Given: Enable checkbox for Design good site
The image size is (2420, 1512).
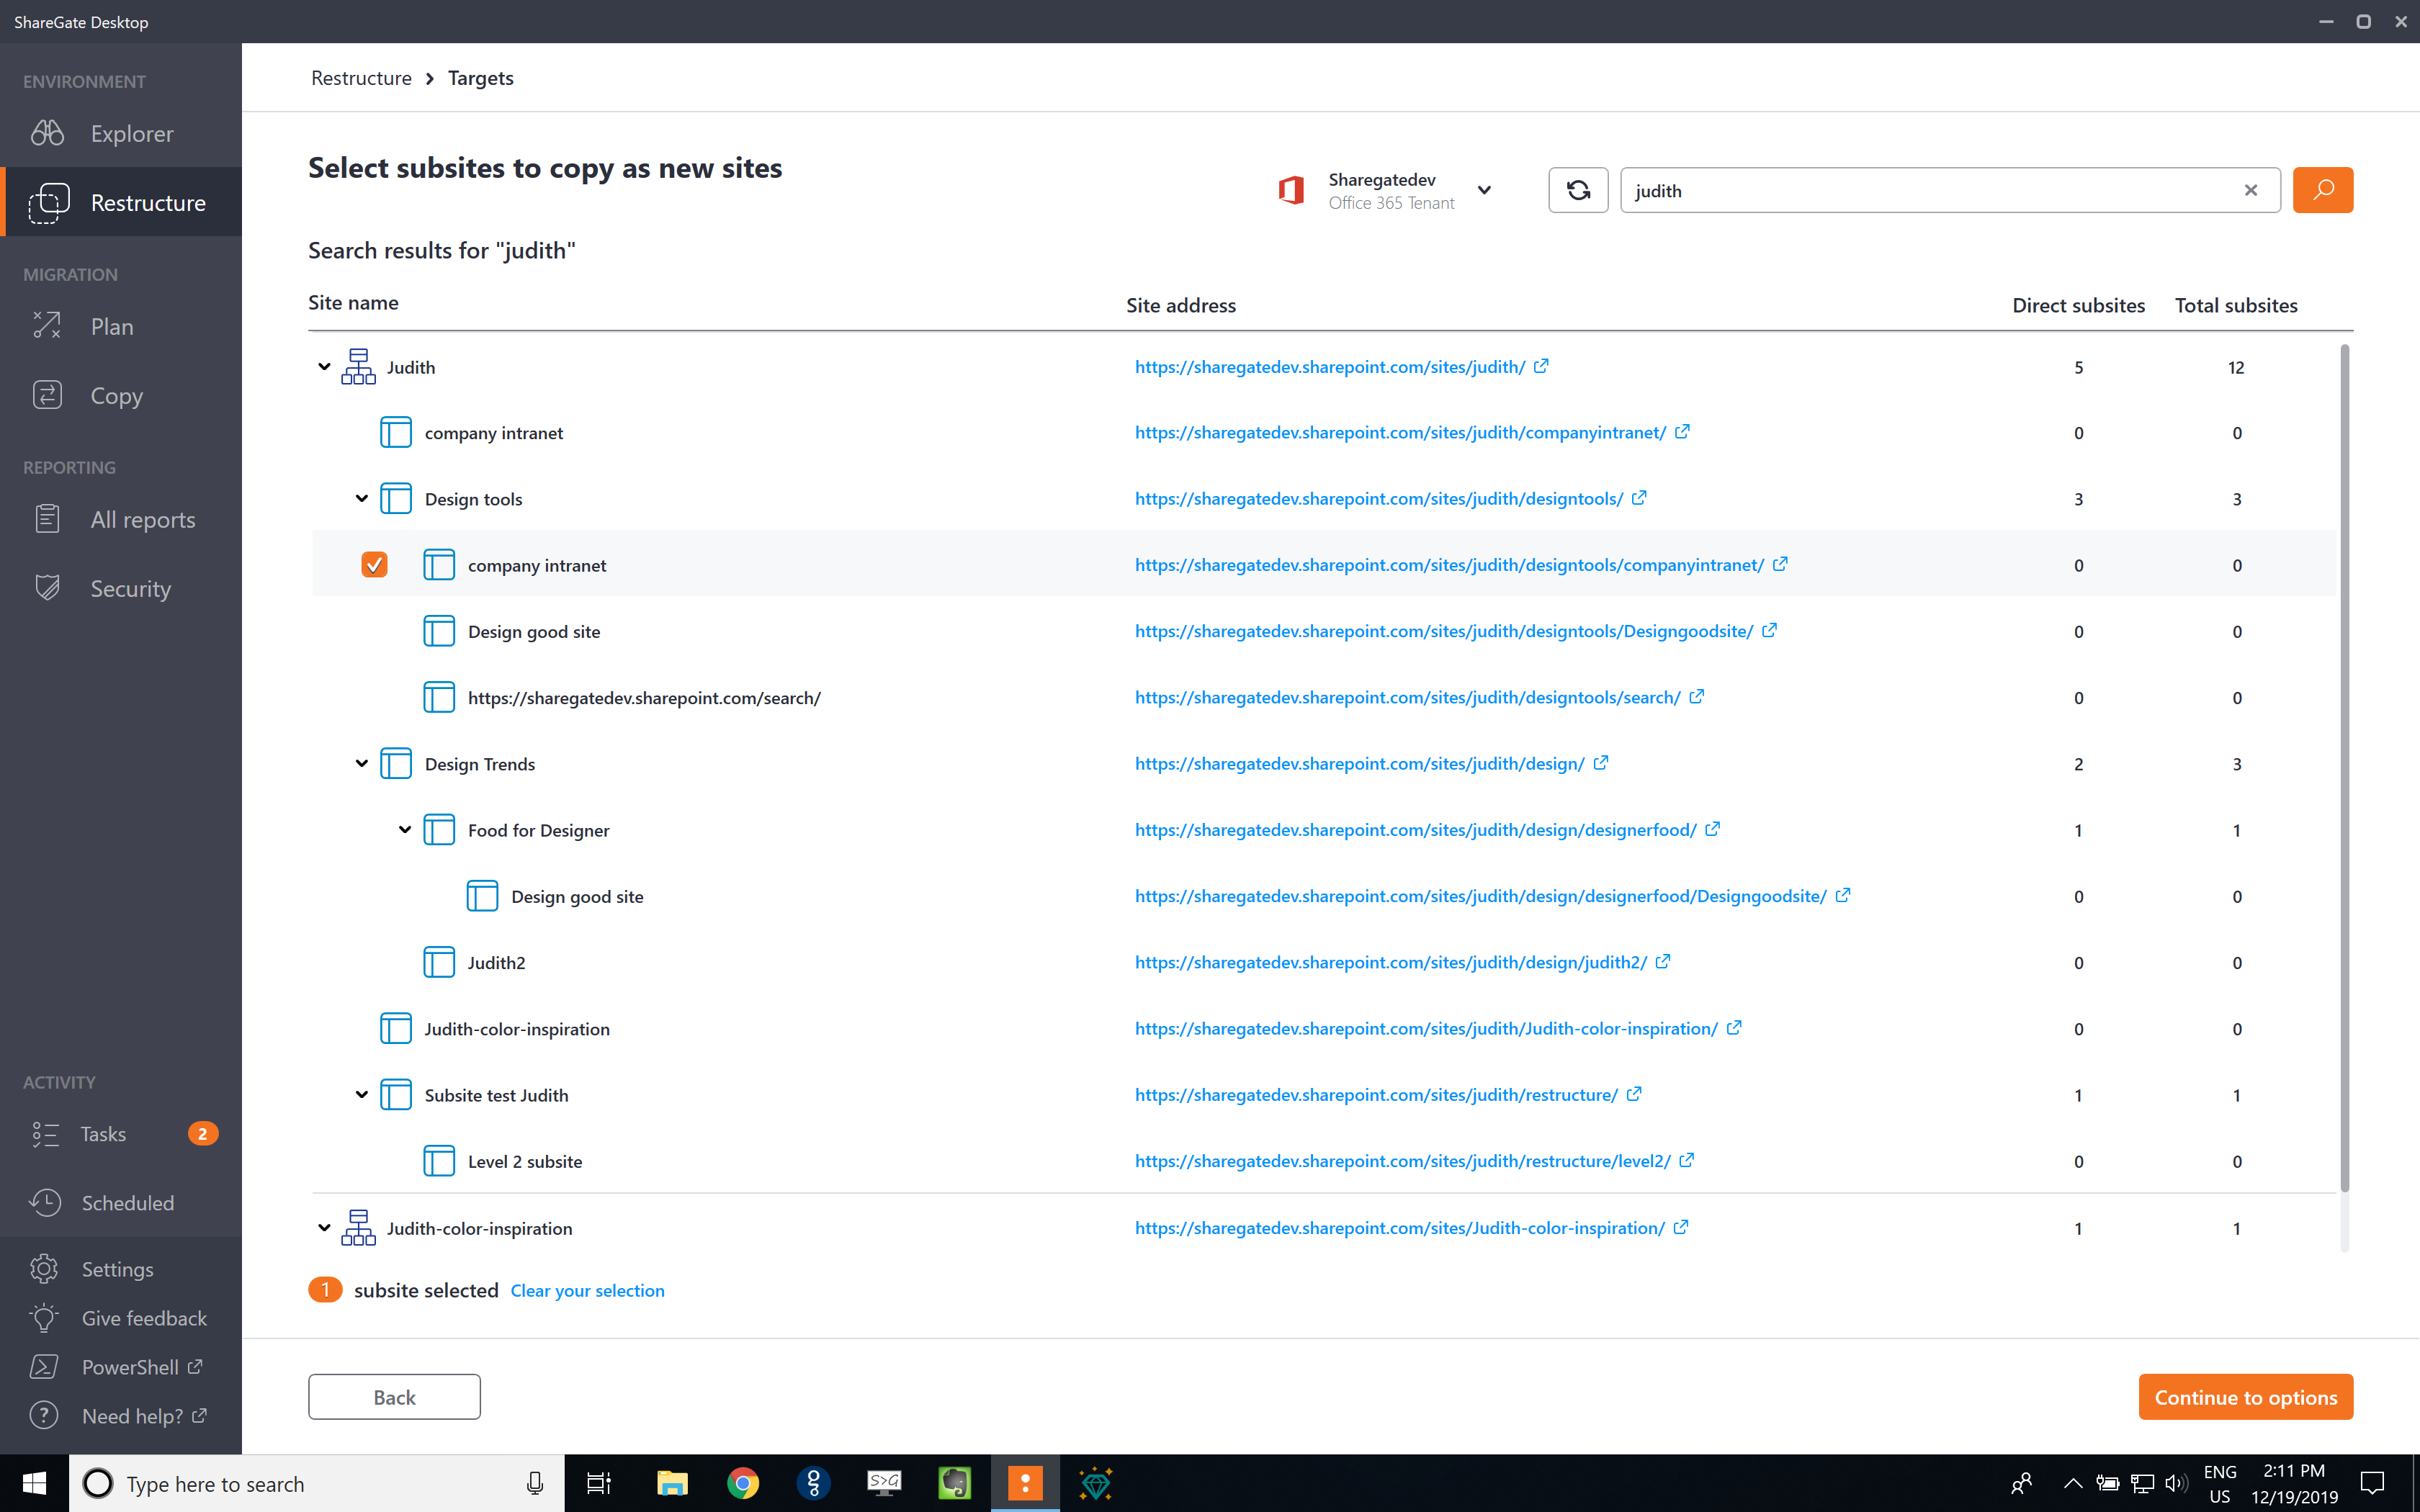Looking at the screenshot, I should point(377,631).
